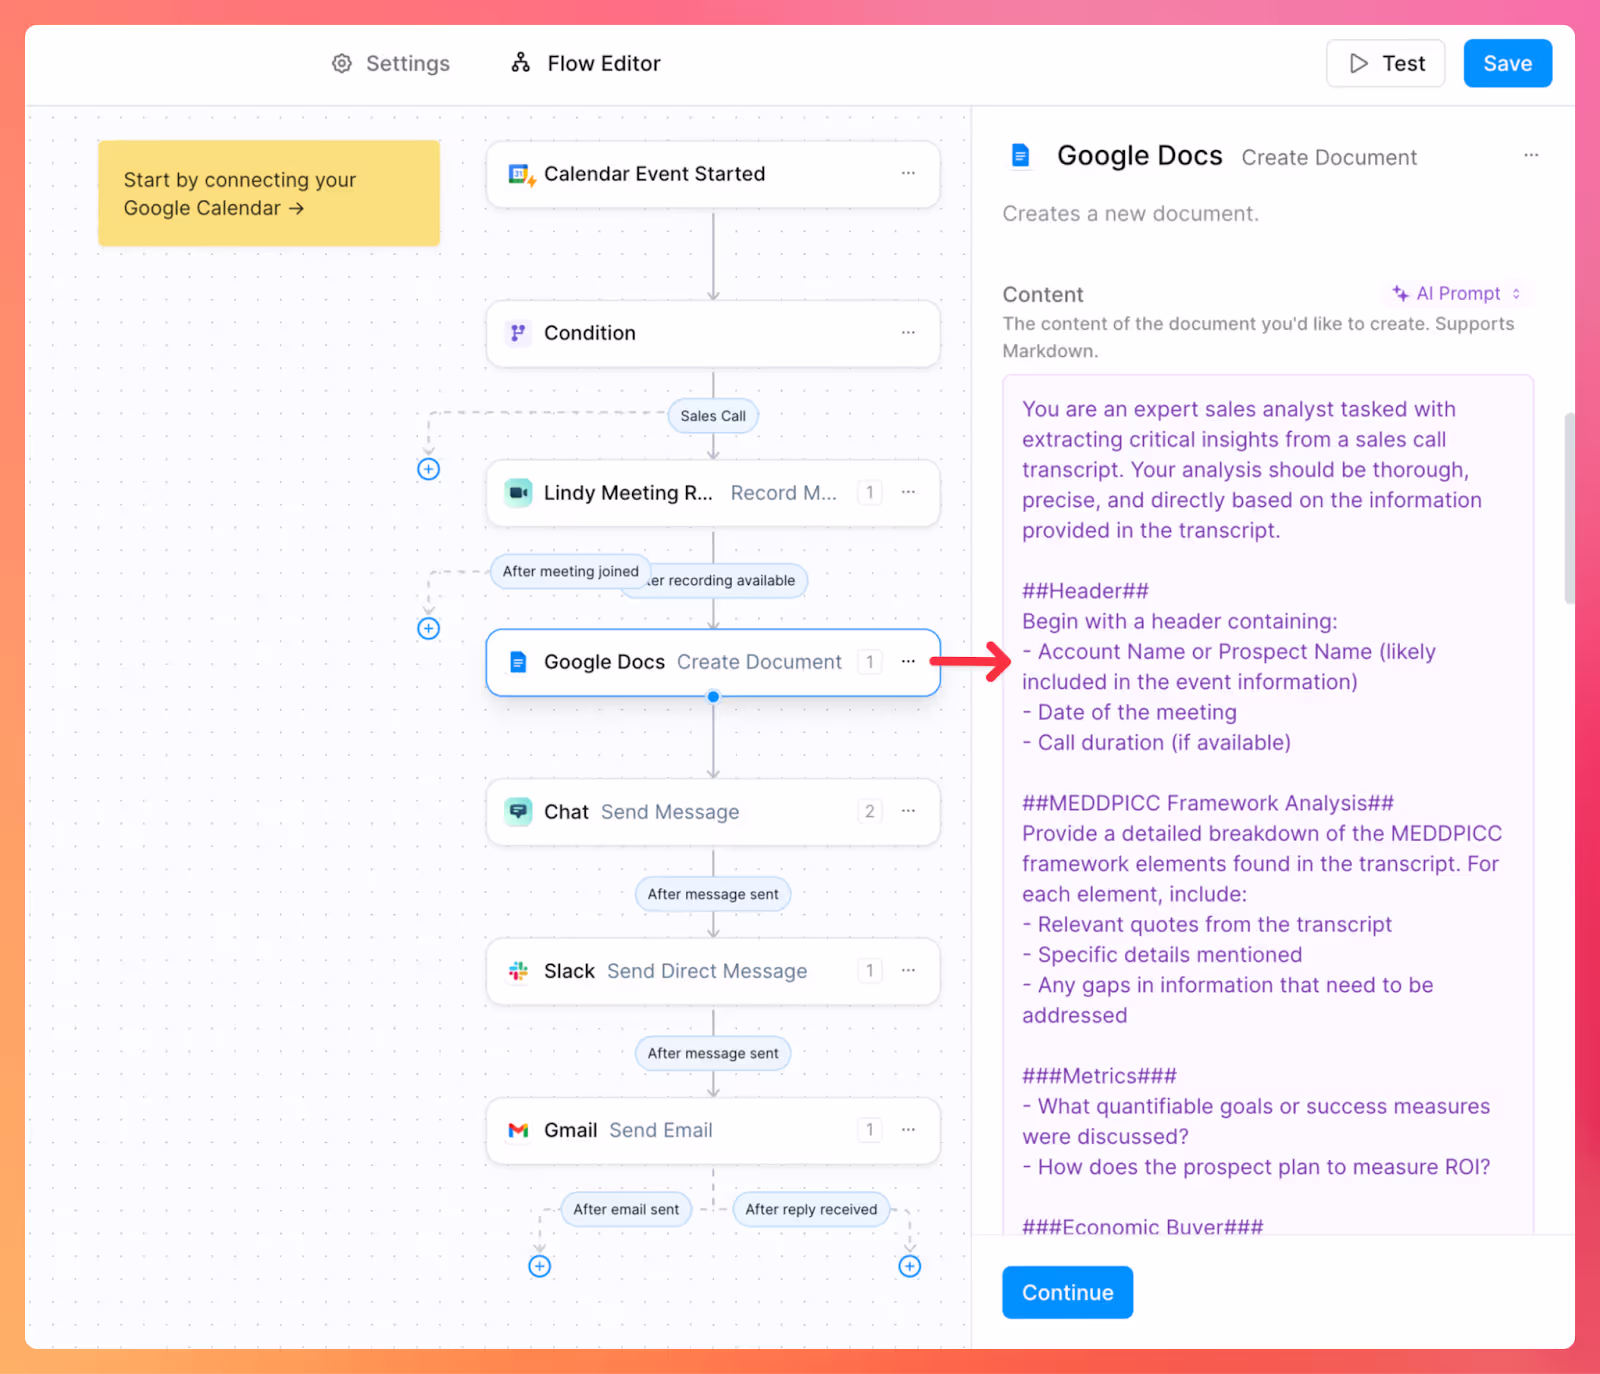Open the AI Prompt mode dropdown

tap(1457, 293)
